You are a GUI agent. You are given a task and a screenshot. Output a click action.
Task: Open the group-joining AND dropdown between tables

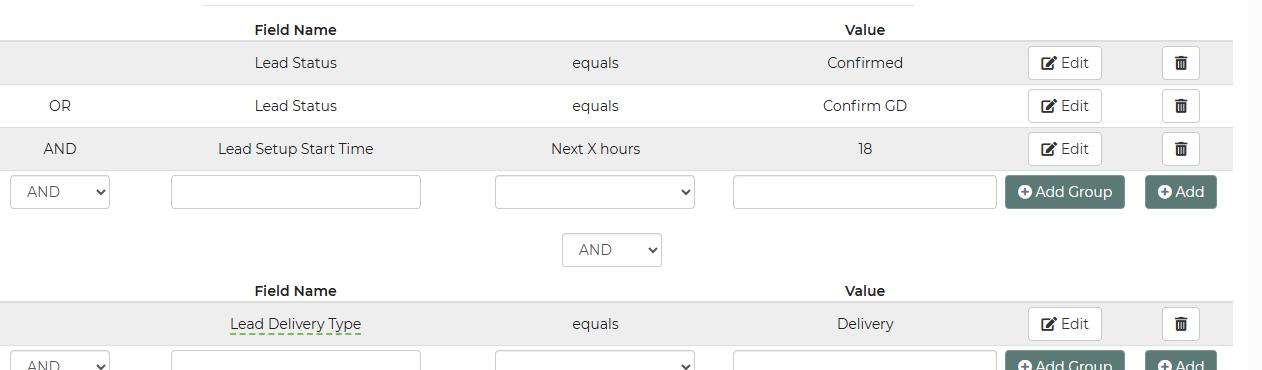pyautogui.click(x=612, y=250)
